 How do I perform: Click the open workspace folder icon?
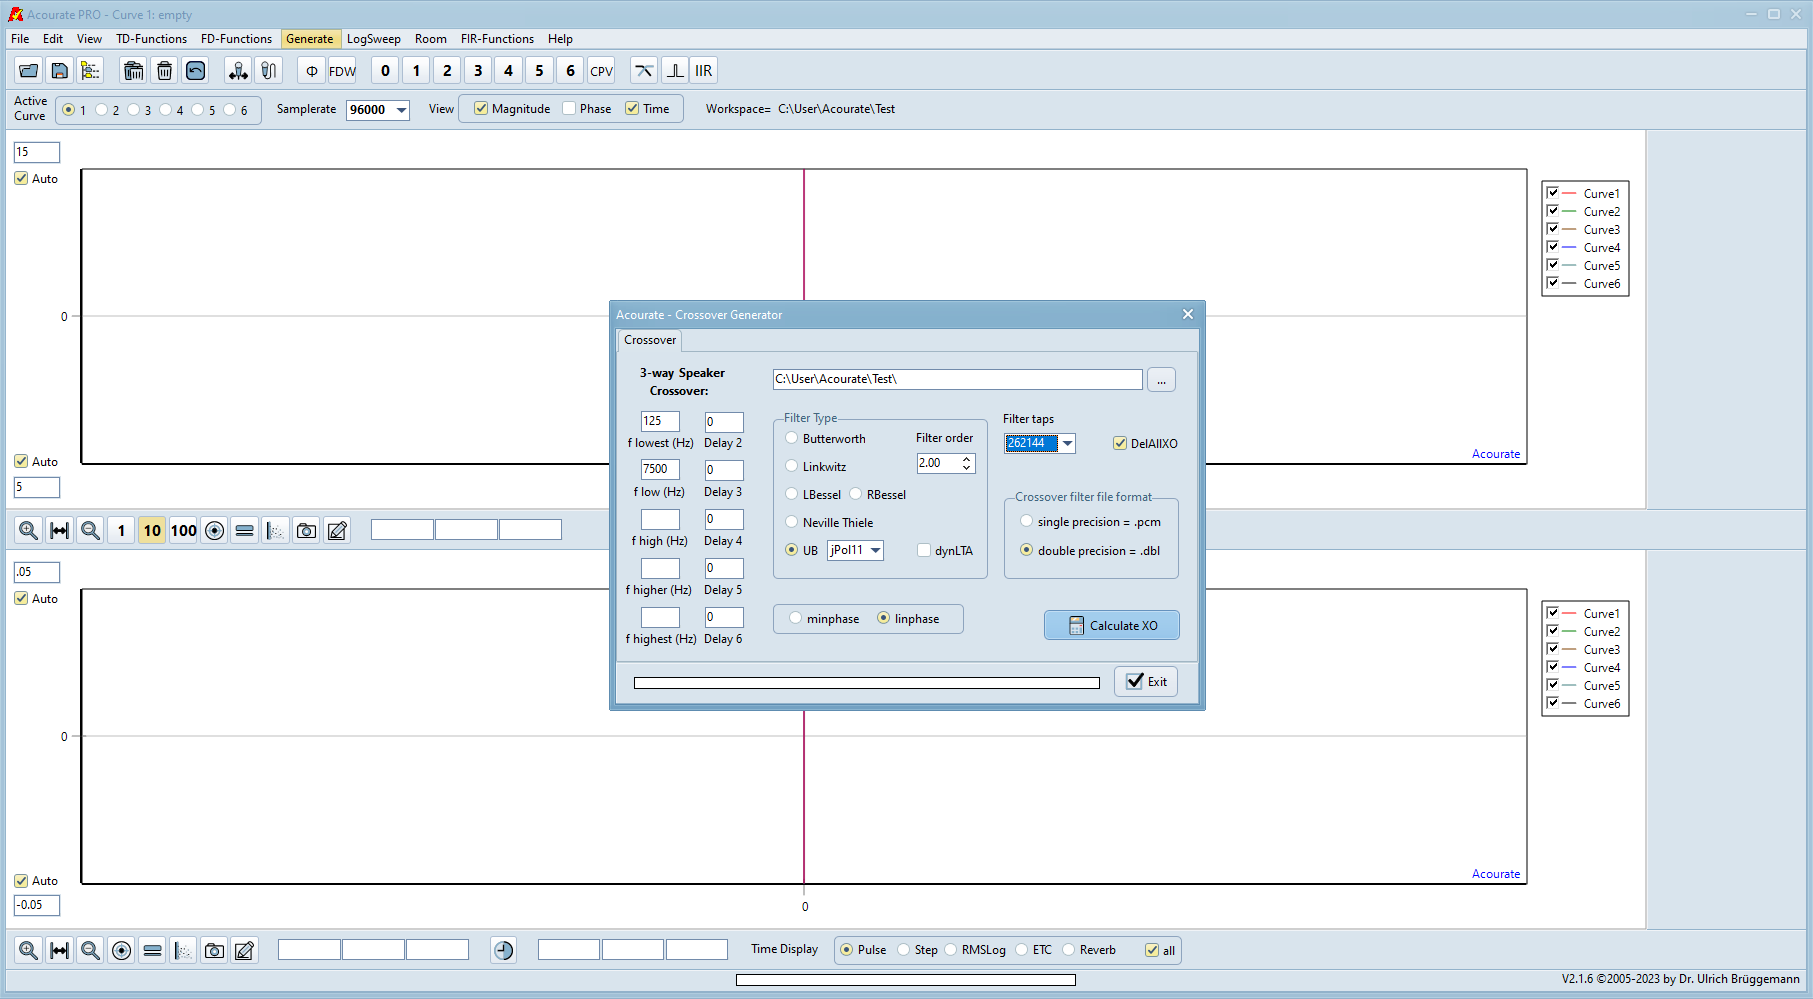pyautogui.click(x=29, y=71)
